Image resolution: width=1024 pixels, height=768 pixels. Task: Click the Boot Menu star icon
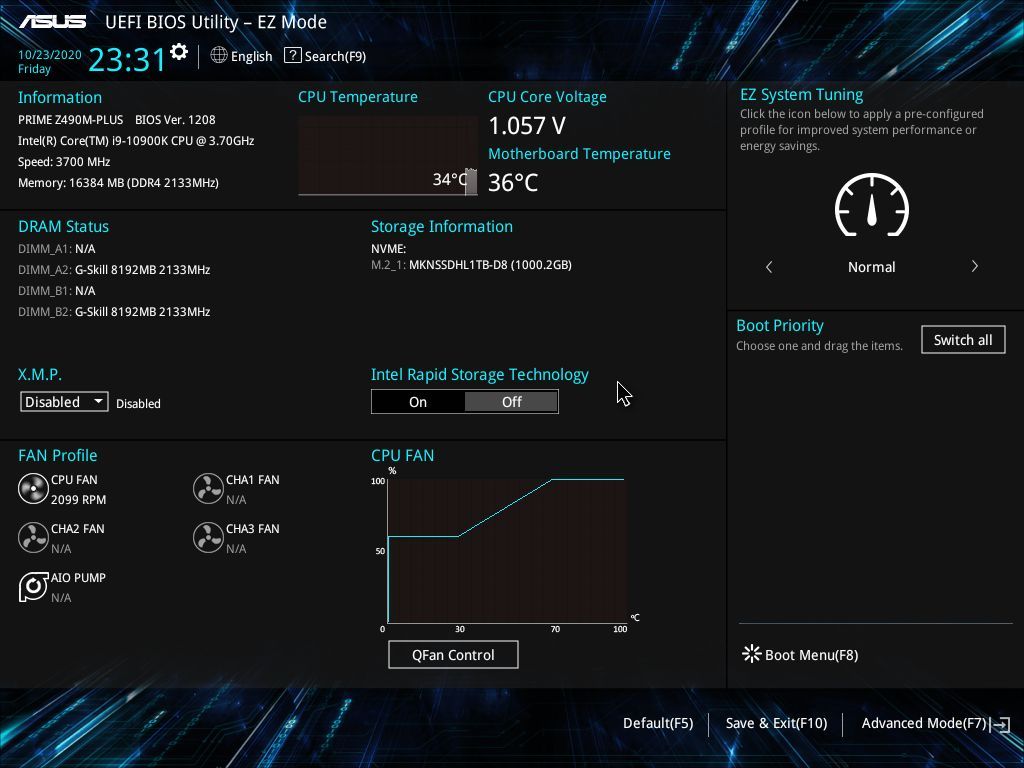coord(751,654)
